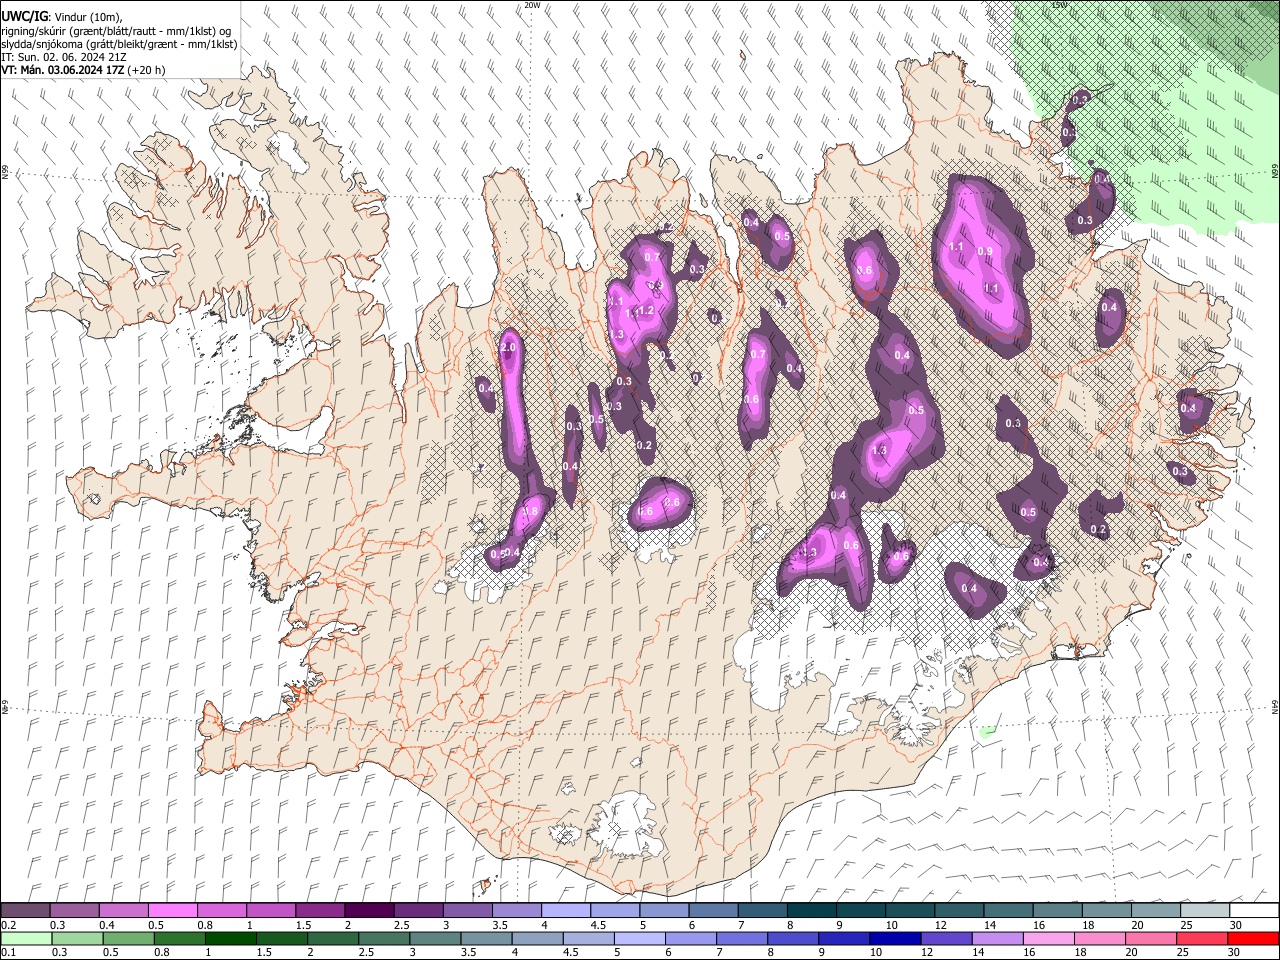
Task: Click the purple-scale swatch between 3 and 3.5
Action: (468, 910)
